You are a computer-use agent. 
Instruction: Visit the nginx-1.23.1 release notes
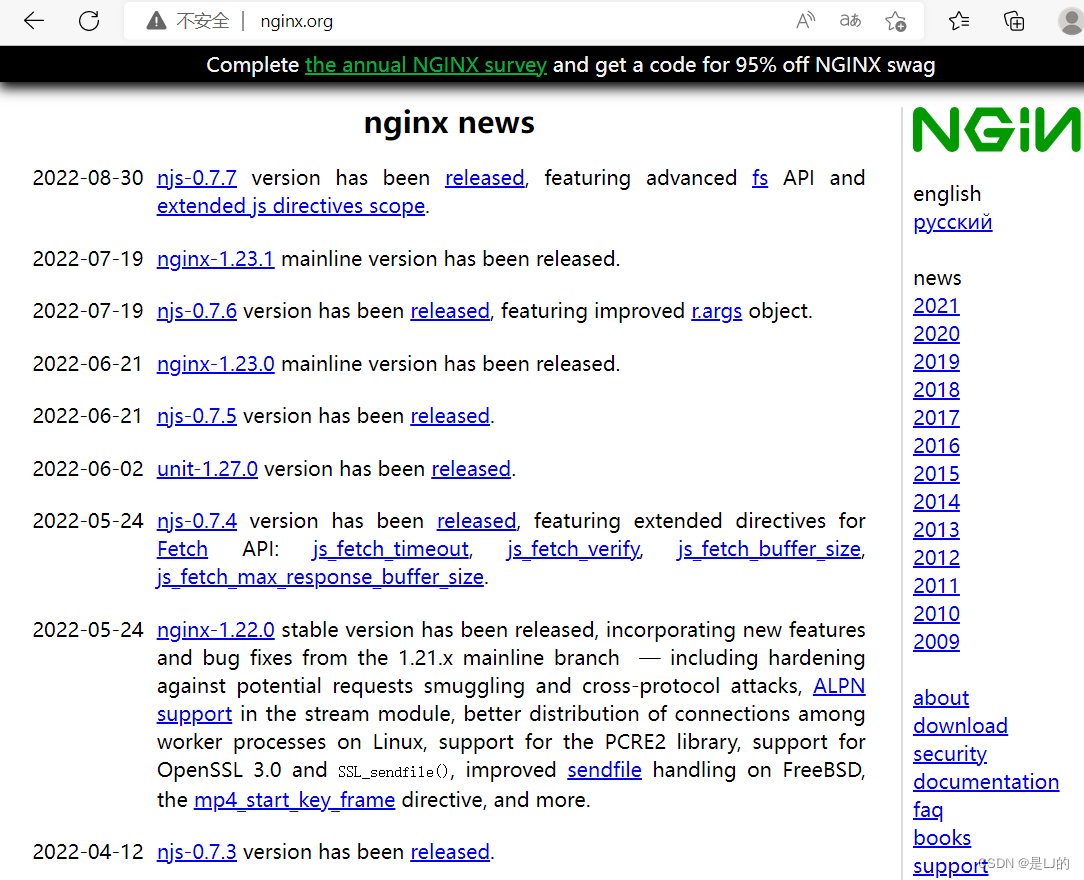click(x=215, y=258)
